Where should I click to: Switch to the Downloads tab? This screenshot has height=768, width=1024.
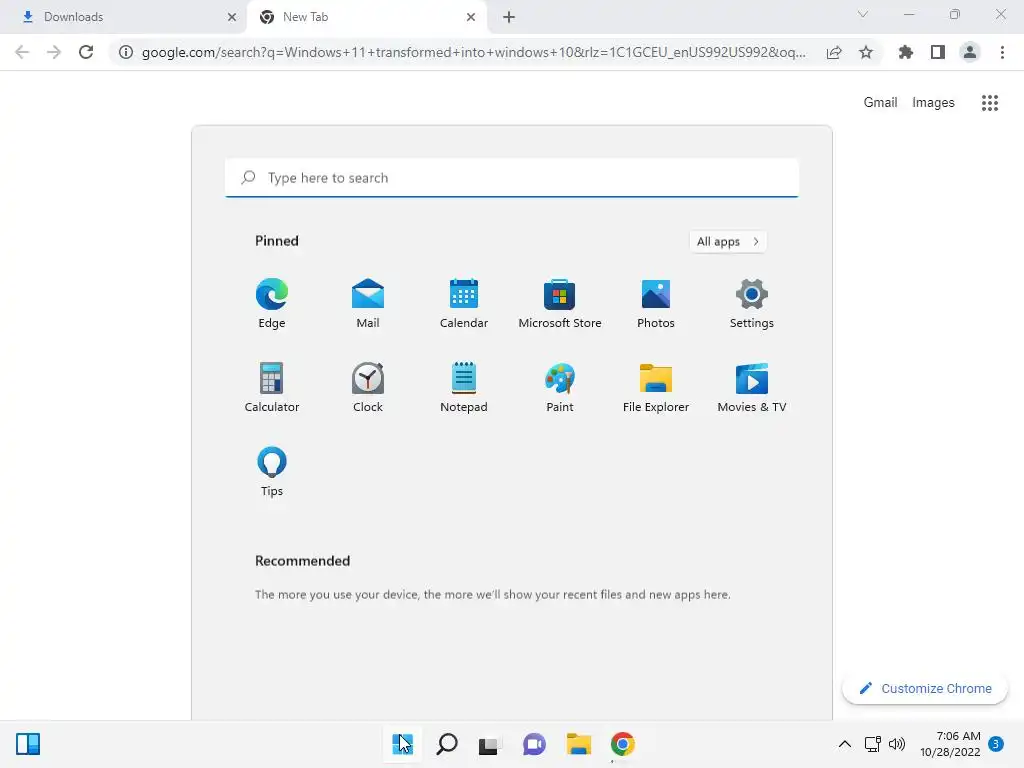123,17
